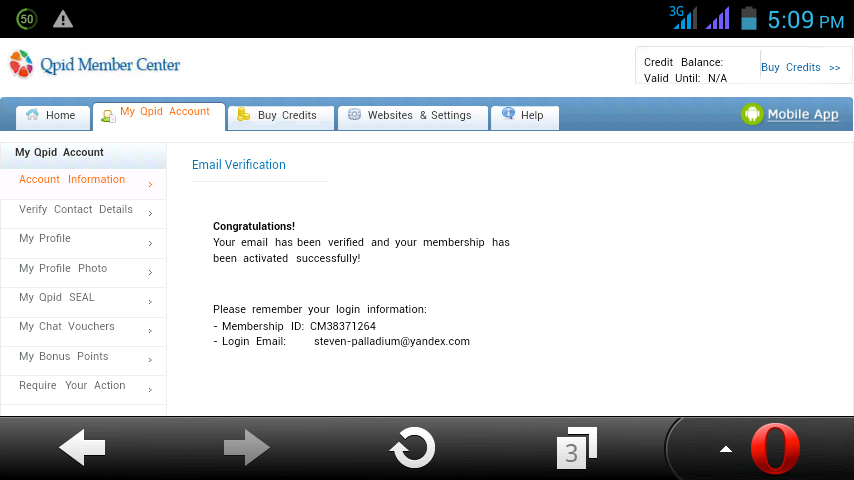Open My Profile Photo in sidebar
854x480 pixels.
(x=83, y=272)
